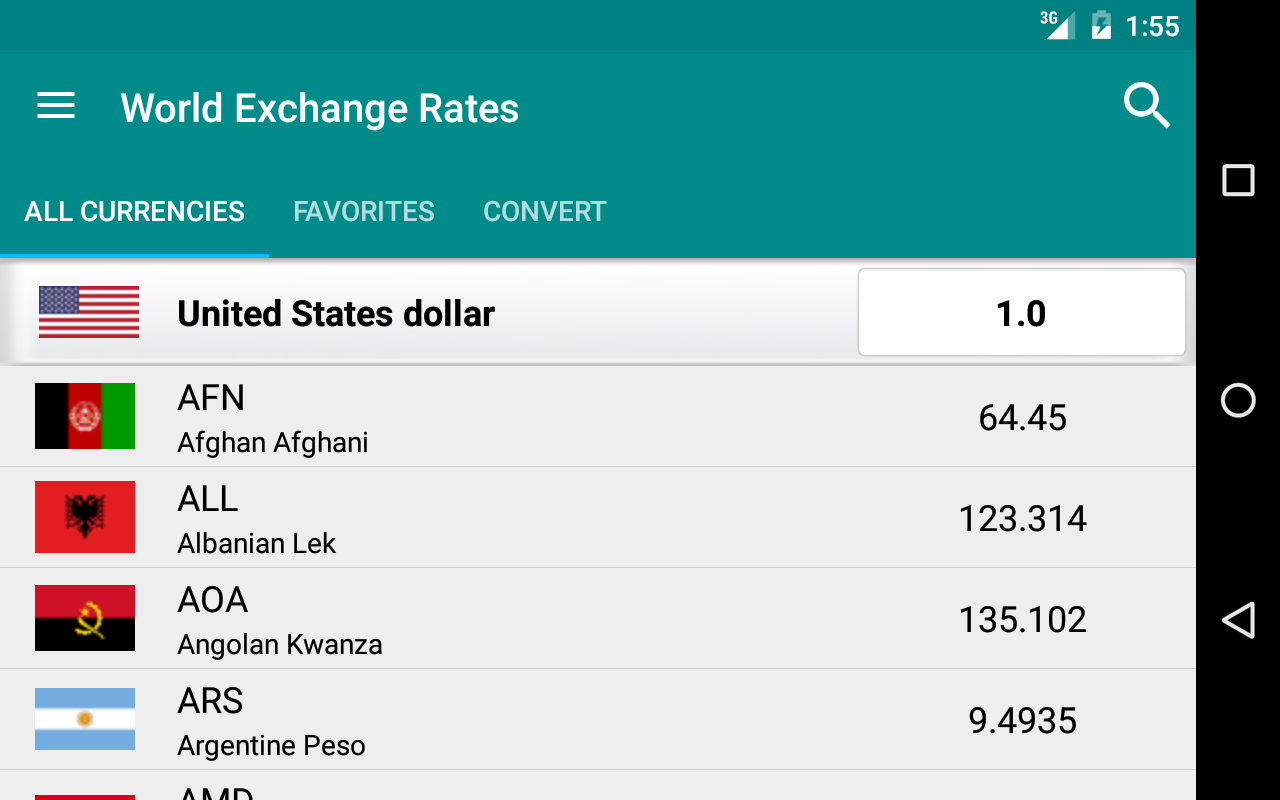Select the Argentine Peso rate 9.4935
The width and height of the screenshot is (1280, 800).
(x=1022, y=721)
